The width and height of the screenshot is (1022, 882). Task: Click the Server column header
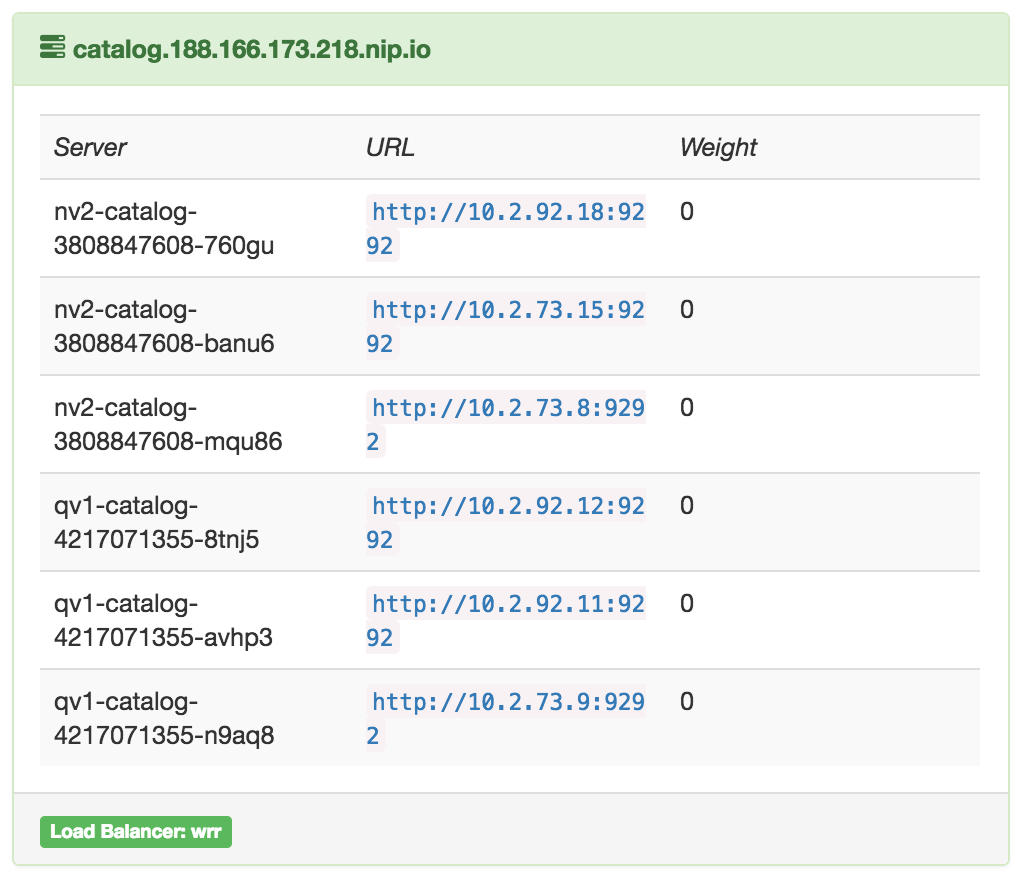coord(90,147)
